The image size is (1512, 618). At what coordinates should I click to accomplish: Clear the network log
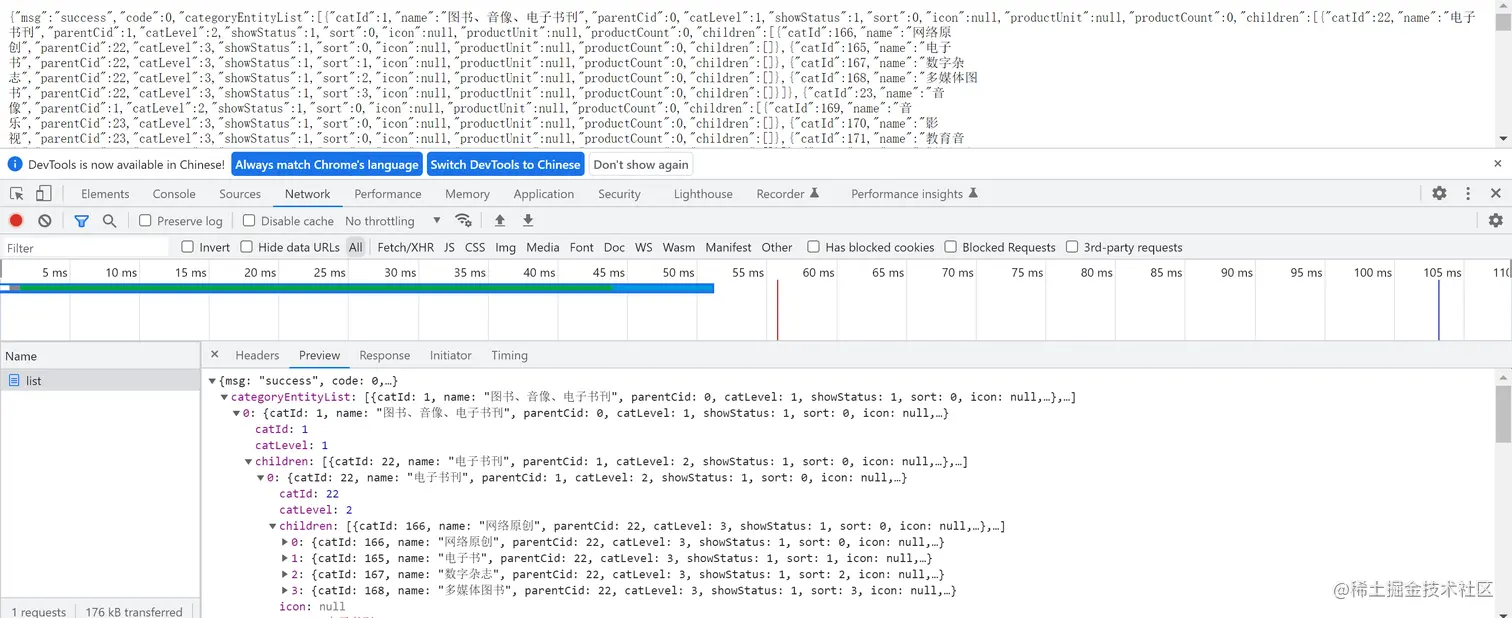(x=44, y=221)
